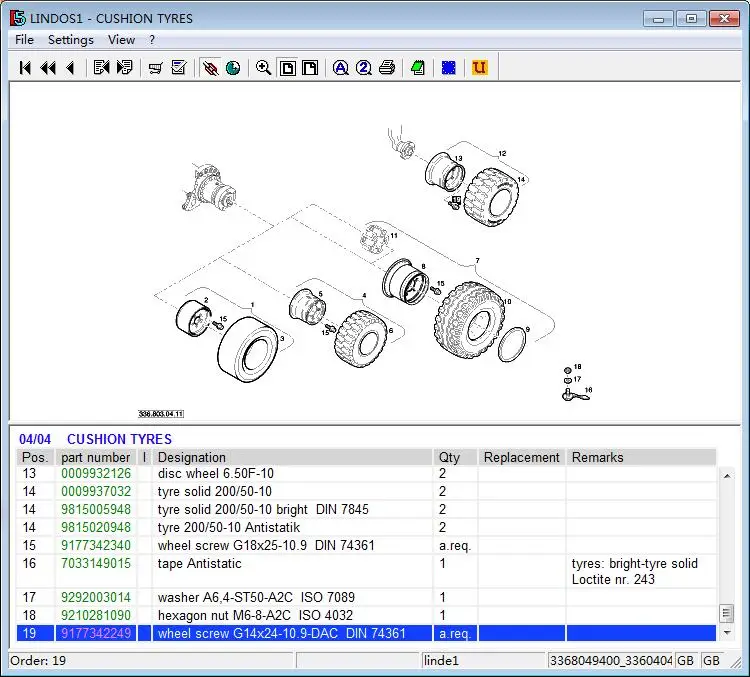Screen dimensions: 750x677
Task: Click the zoom magnifier icon
Action: point(263,68)
